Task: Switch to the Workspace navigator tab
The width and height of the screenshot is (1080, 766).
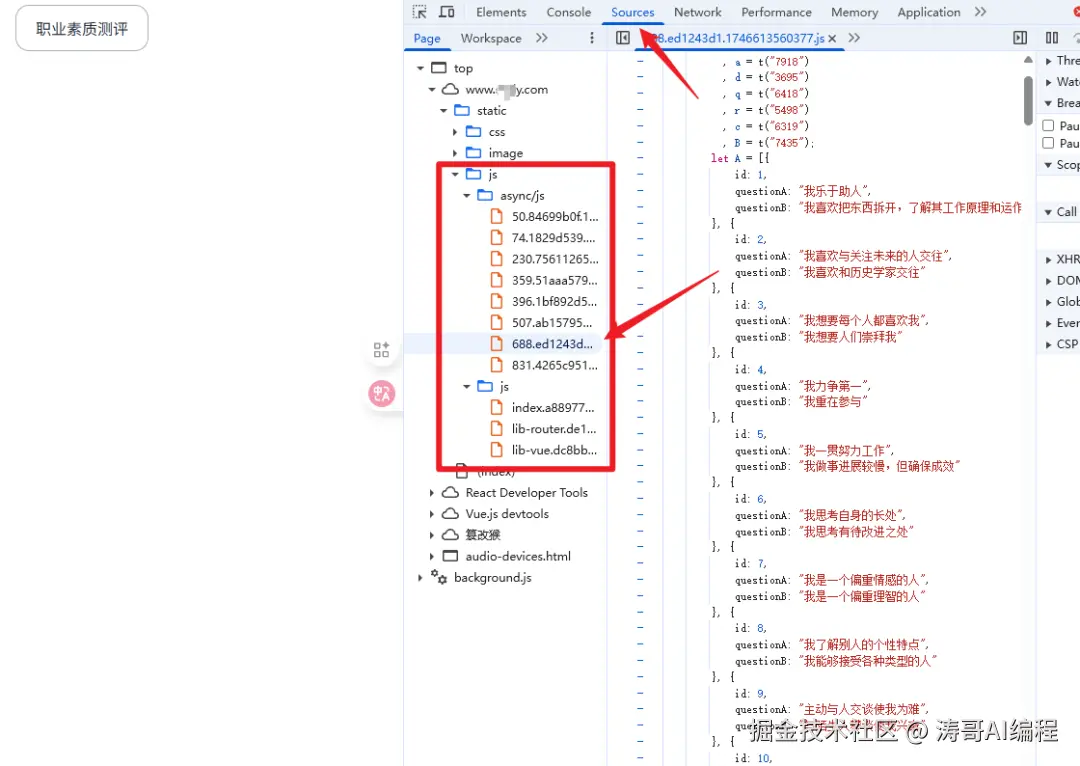Action: 491,39
